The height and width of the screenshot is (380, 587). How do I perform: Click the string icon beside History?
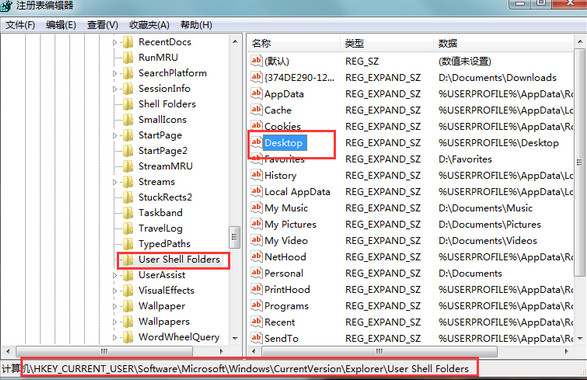click(256, 175)
